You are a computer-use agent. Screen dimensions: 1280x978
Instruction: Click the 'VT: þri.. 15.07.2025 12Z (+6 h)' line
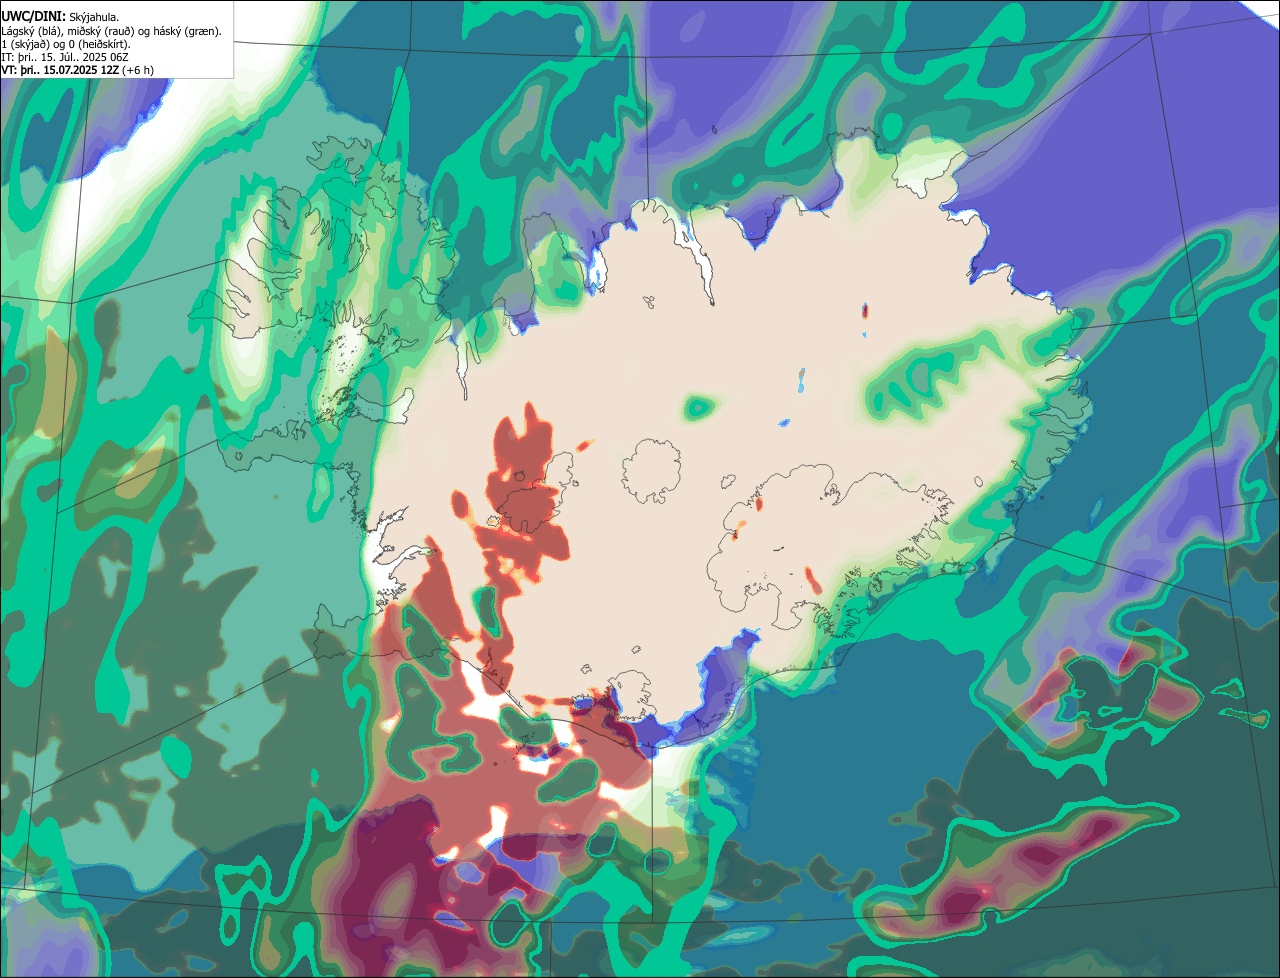pos(77,70)
